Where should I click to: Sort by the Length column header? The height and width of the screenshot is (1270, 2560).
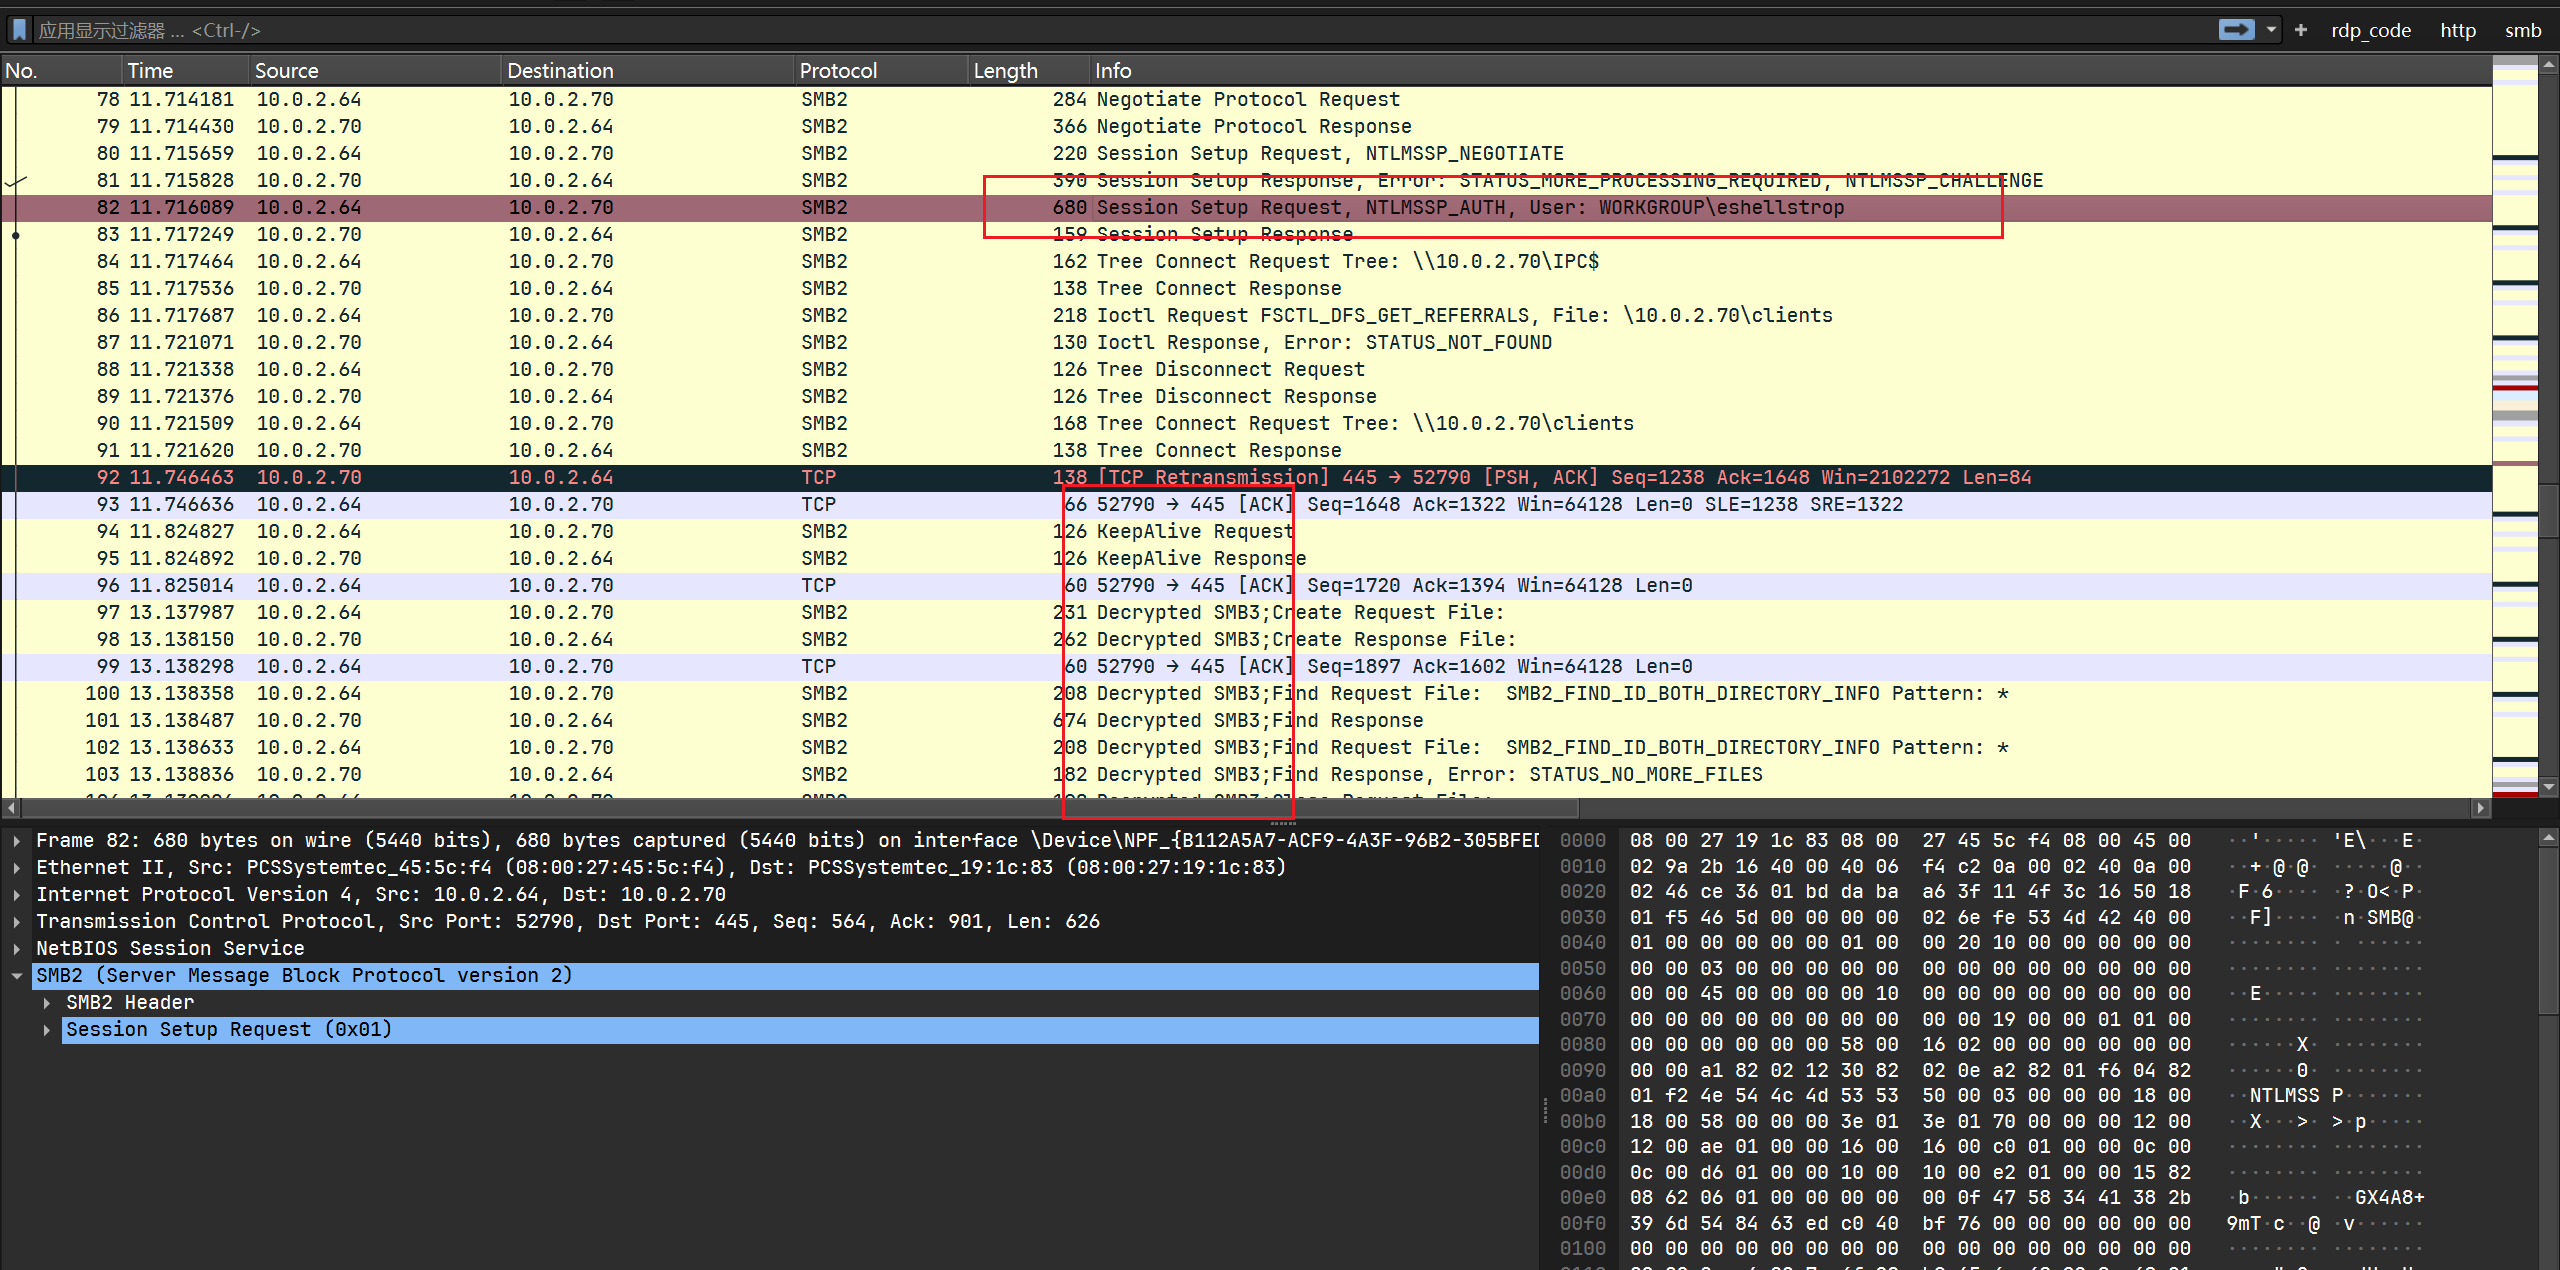coord(1005,71)
